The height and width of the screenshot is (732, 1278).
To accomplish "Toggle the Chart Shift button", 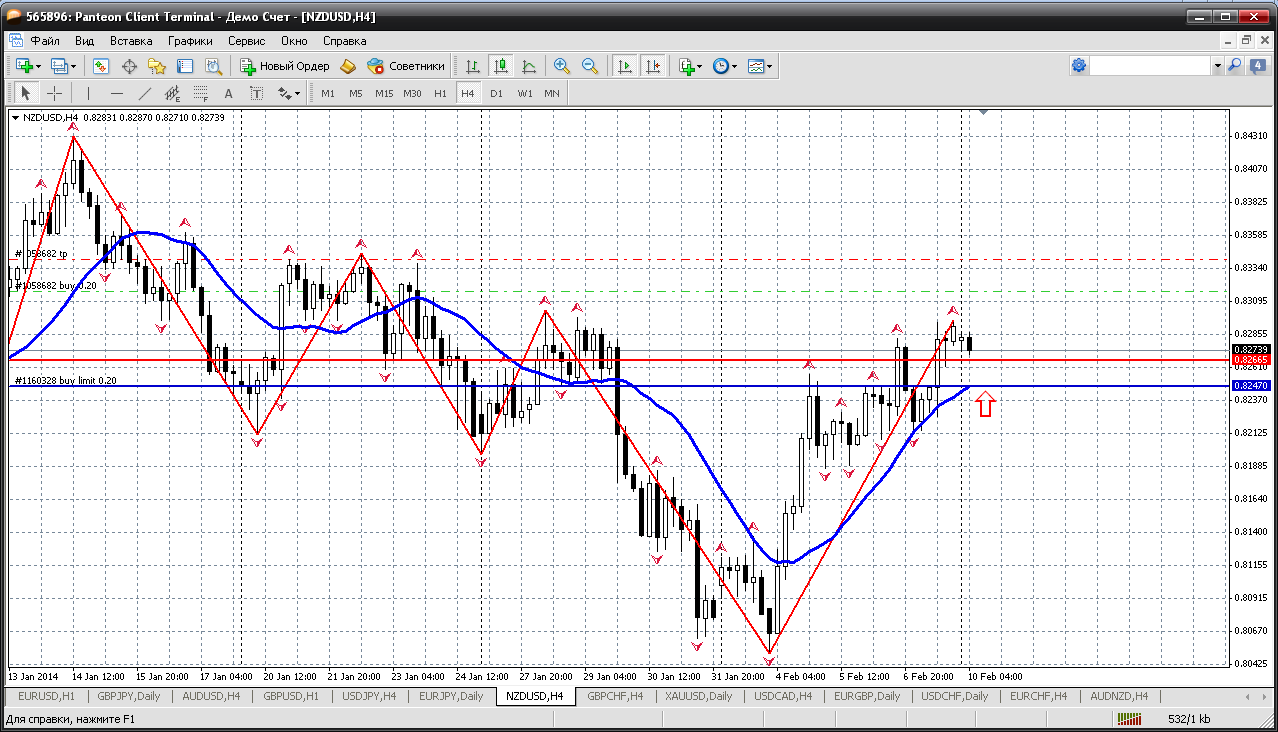I will point(653,66).
